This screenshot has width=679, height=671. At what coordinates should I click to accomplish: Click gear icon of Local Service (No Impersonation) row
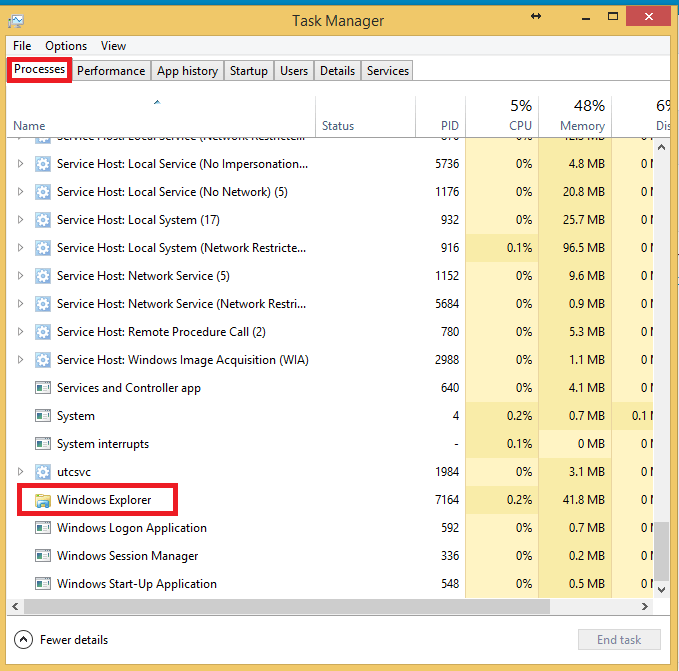click(x=42, y=164)
